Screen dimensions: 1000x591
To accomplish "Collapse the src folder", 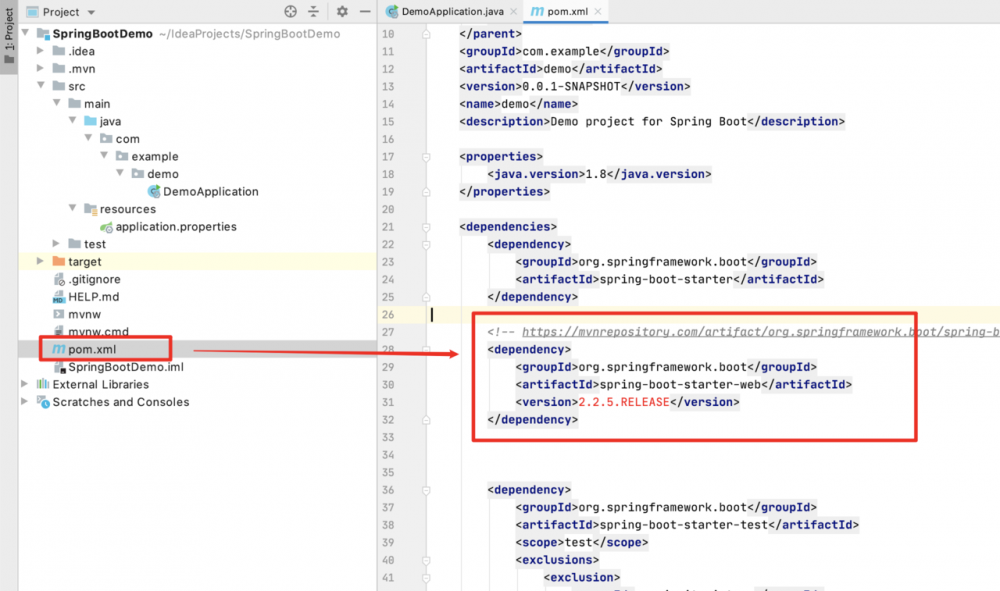I will [41, 85].
